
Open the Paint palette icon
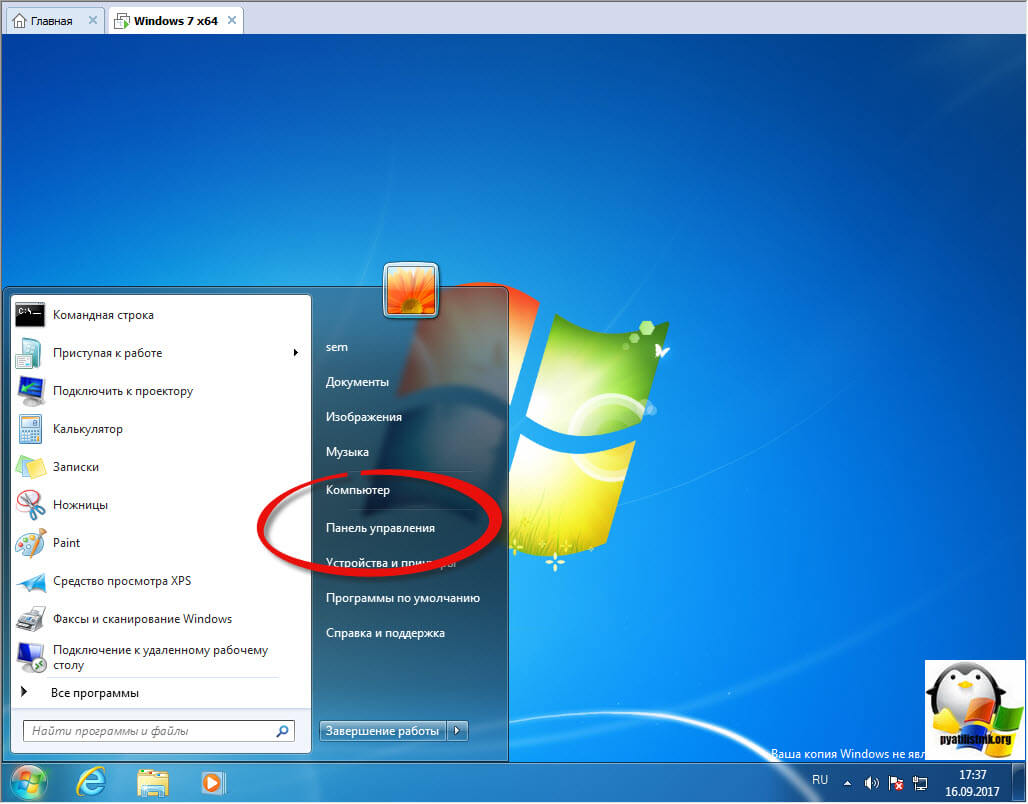click(31, 543)
